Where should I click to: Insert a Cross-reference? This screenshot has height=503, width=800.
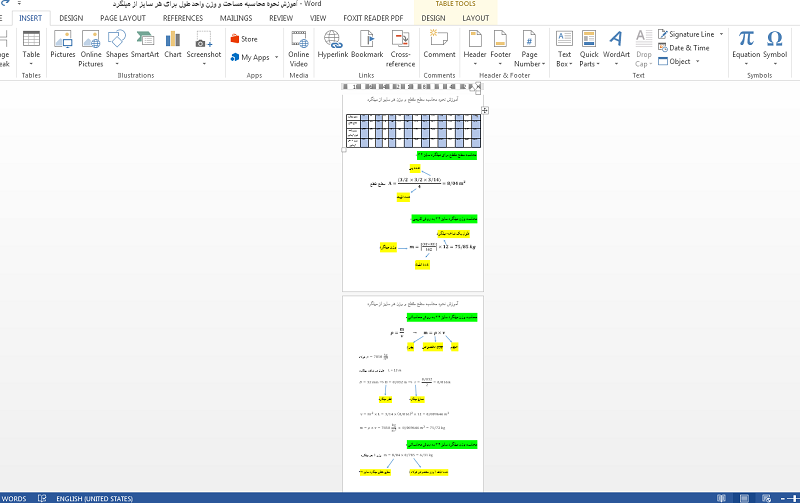tap(400, 48)
